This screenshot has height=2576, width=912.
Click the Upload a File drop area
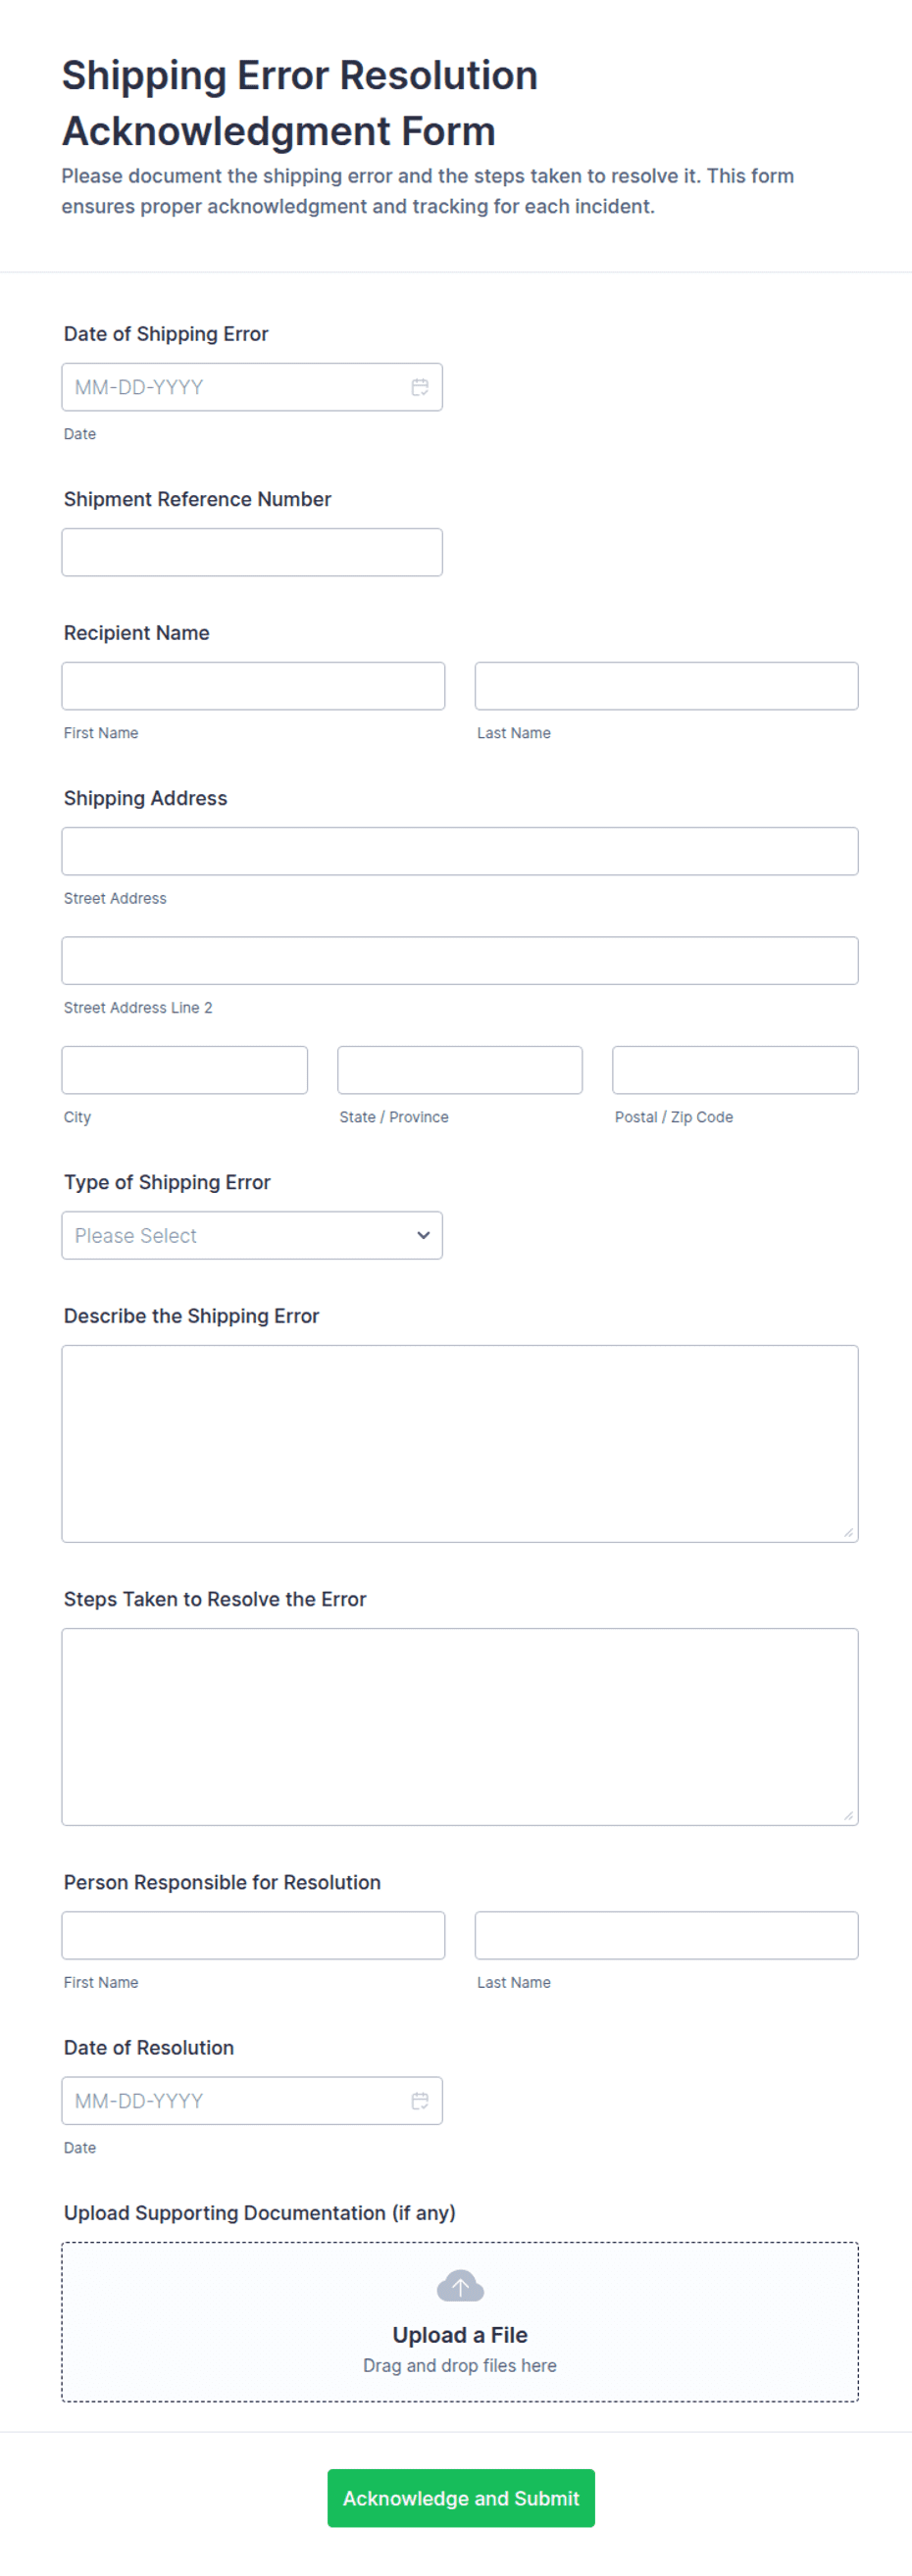tap(460, 2321)
